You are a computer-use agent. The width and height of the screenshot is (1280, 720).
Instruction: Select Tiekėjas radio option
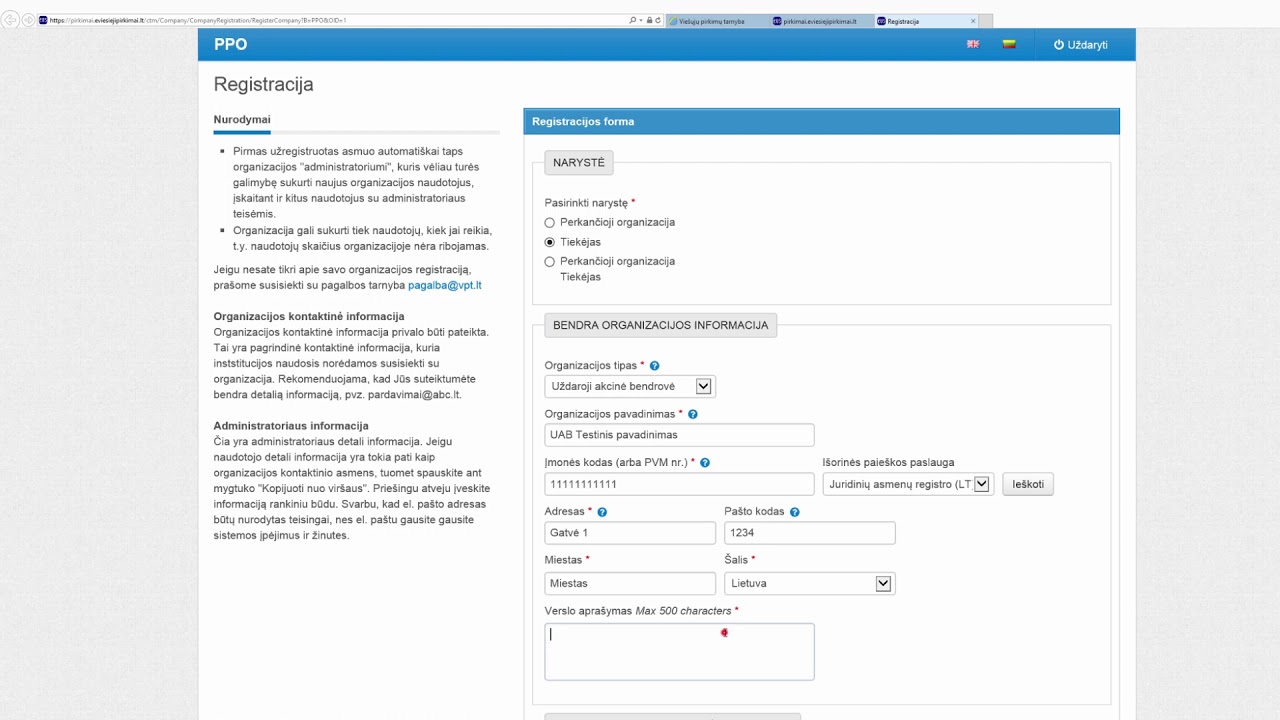(x=549, y=242)
